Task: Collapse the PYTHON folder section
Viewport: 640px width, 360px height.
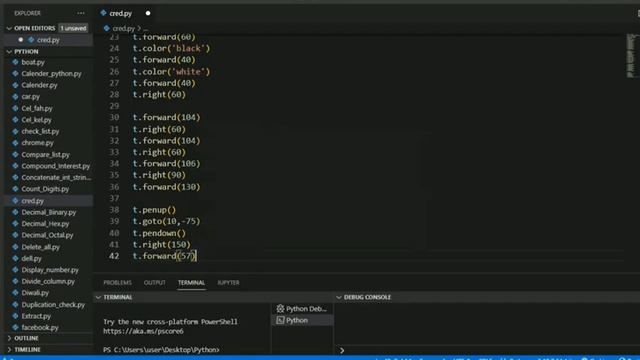Action: click(9, 52)
